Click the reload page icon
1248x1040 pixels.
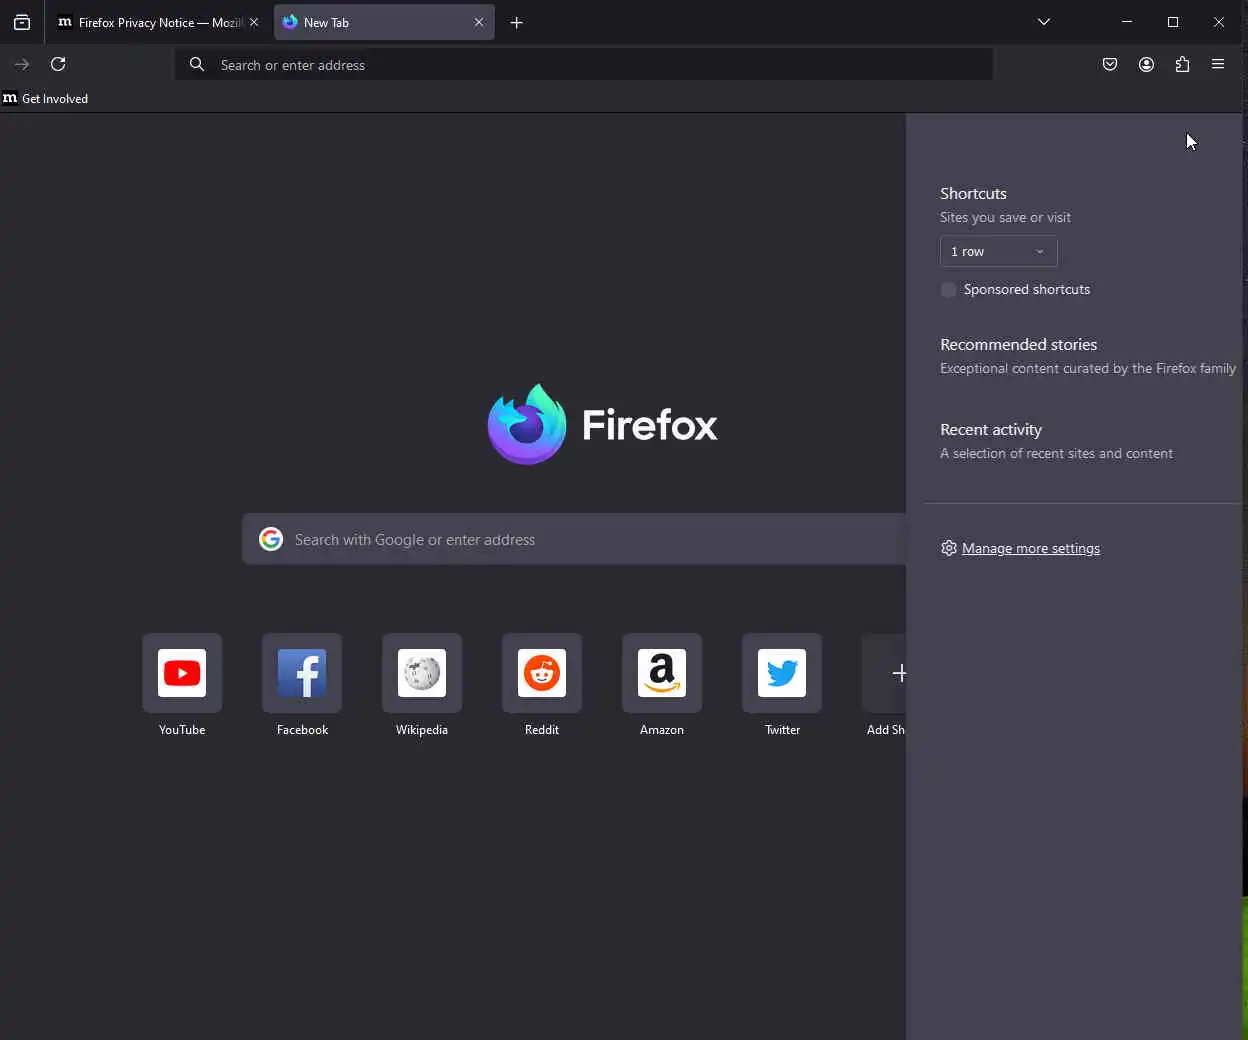point(58,64)
